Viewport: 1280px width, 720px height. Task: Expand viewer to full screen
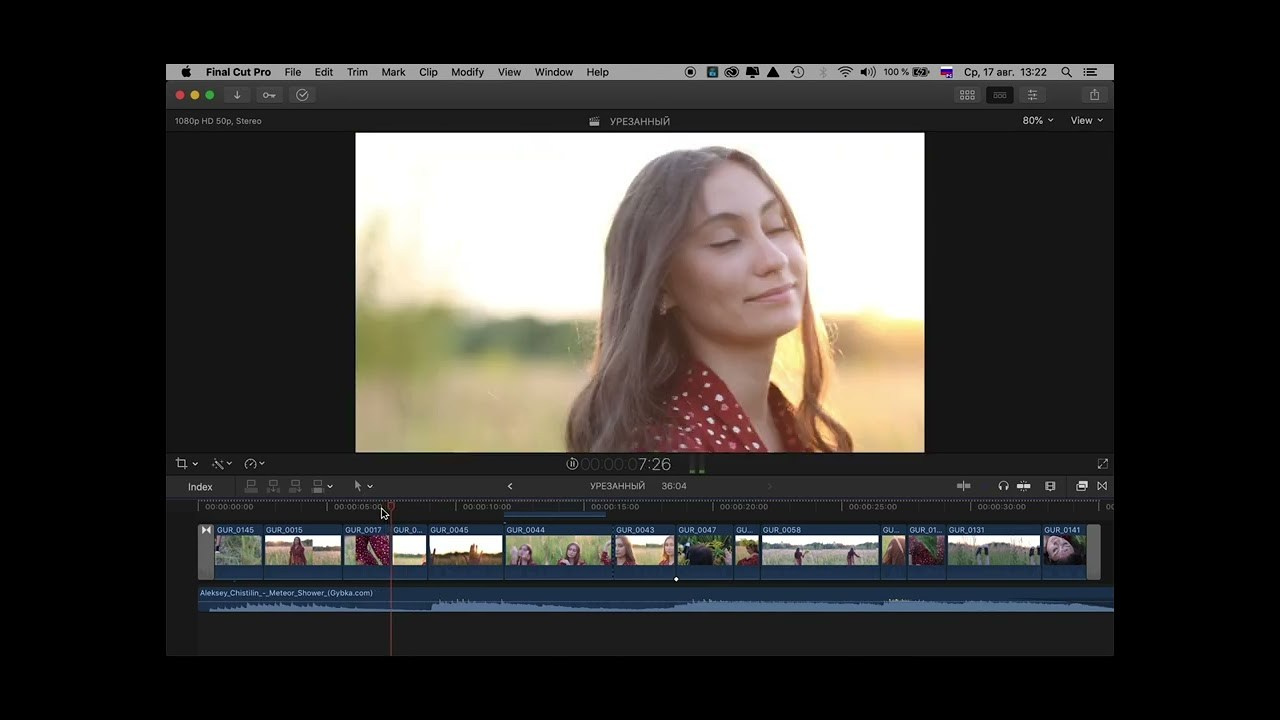(1102, 464)
